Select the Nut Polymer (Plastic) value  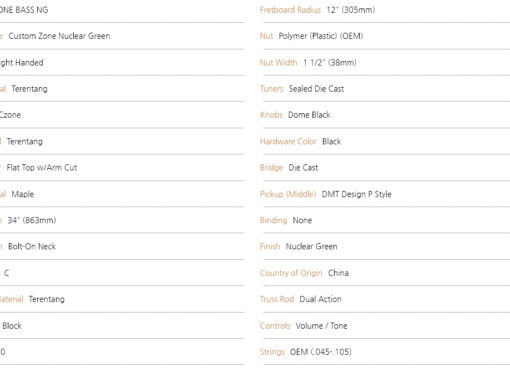pos(321,36)
